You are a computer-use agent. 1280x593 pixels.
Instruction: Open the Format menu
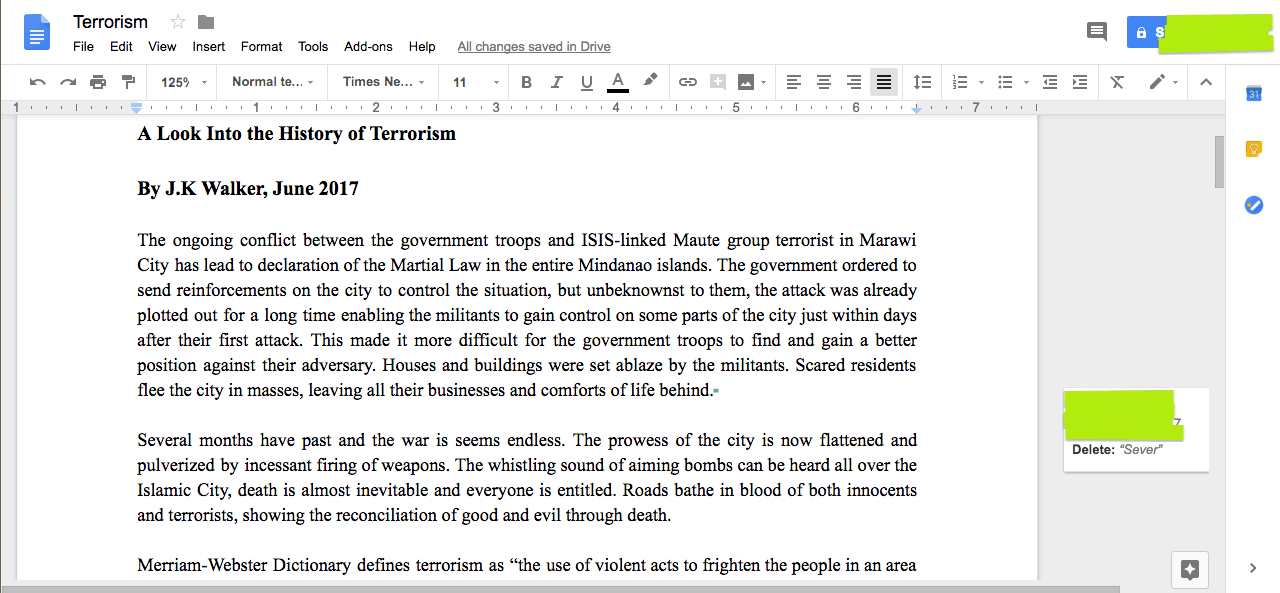[x=262, y=46]
